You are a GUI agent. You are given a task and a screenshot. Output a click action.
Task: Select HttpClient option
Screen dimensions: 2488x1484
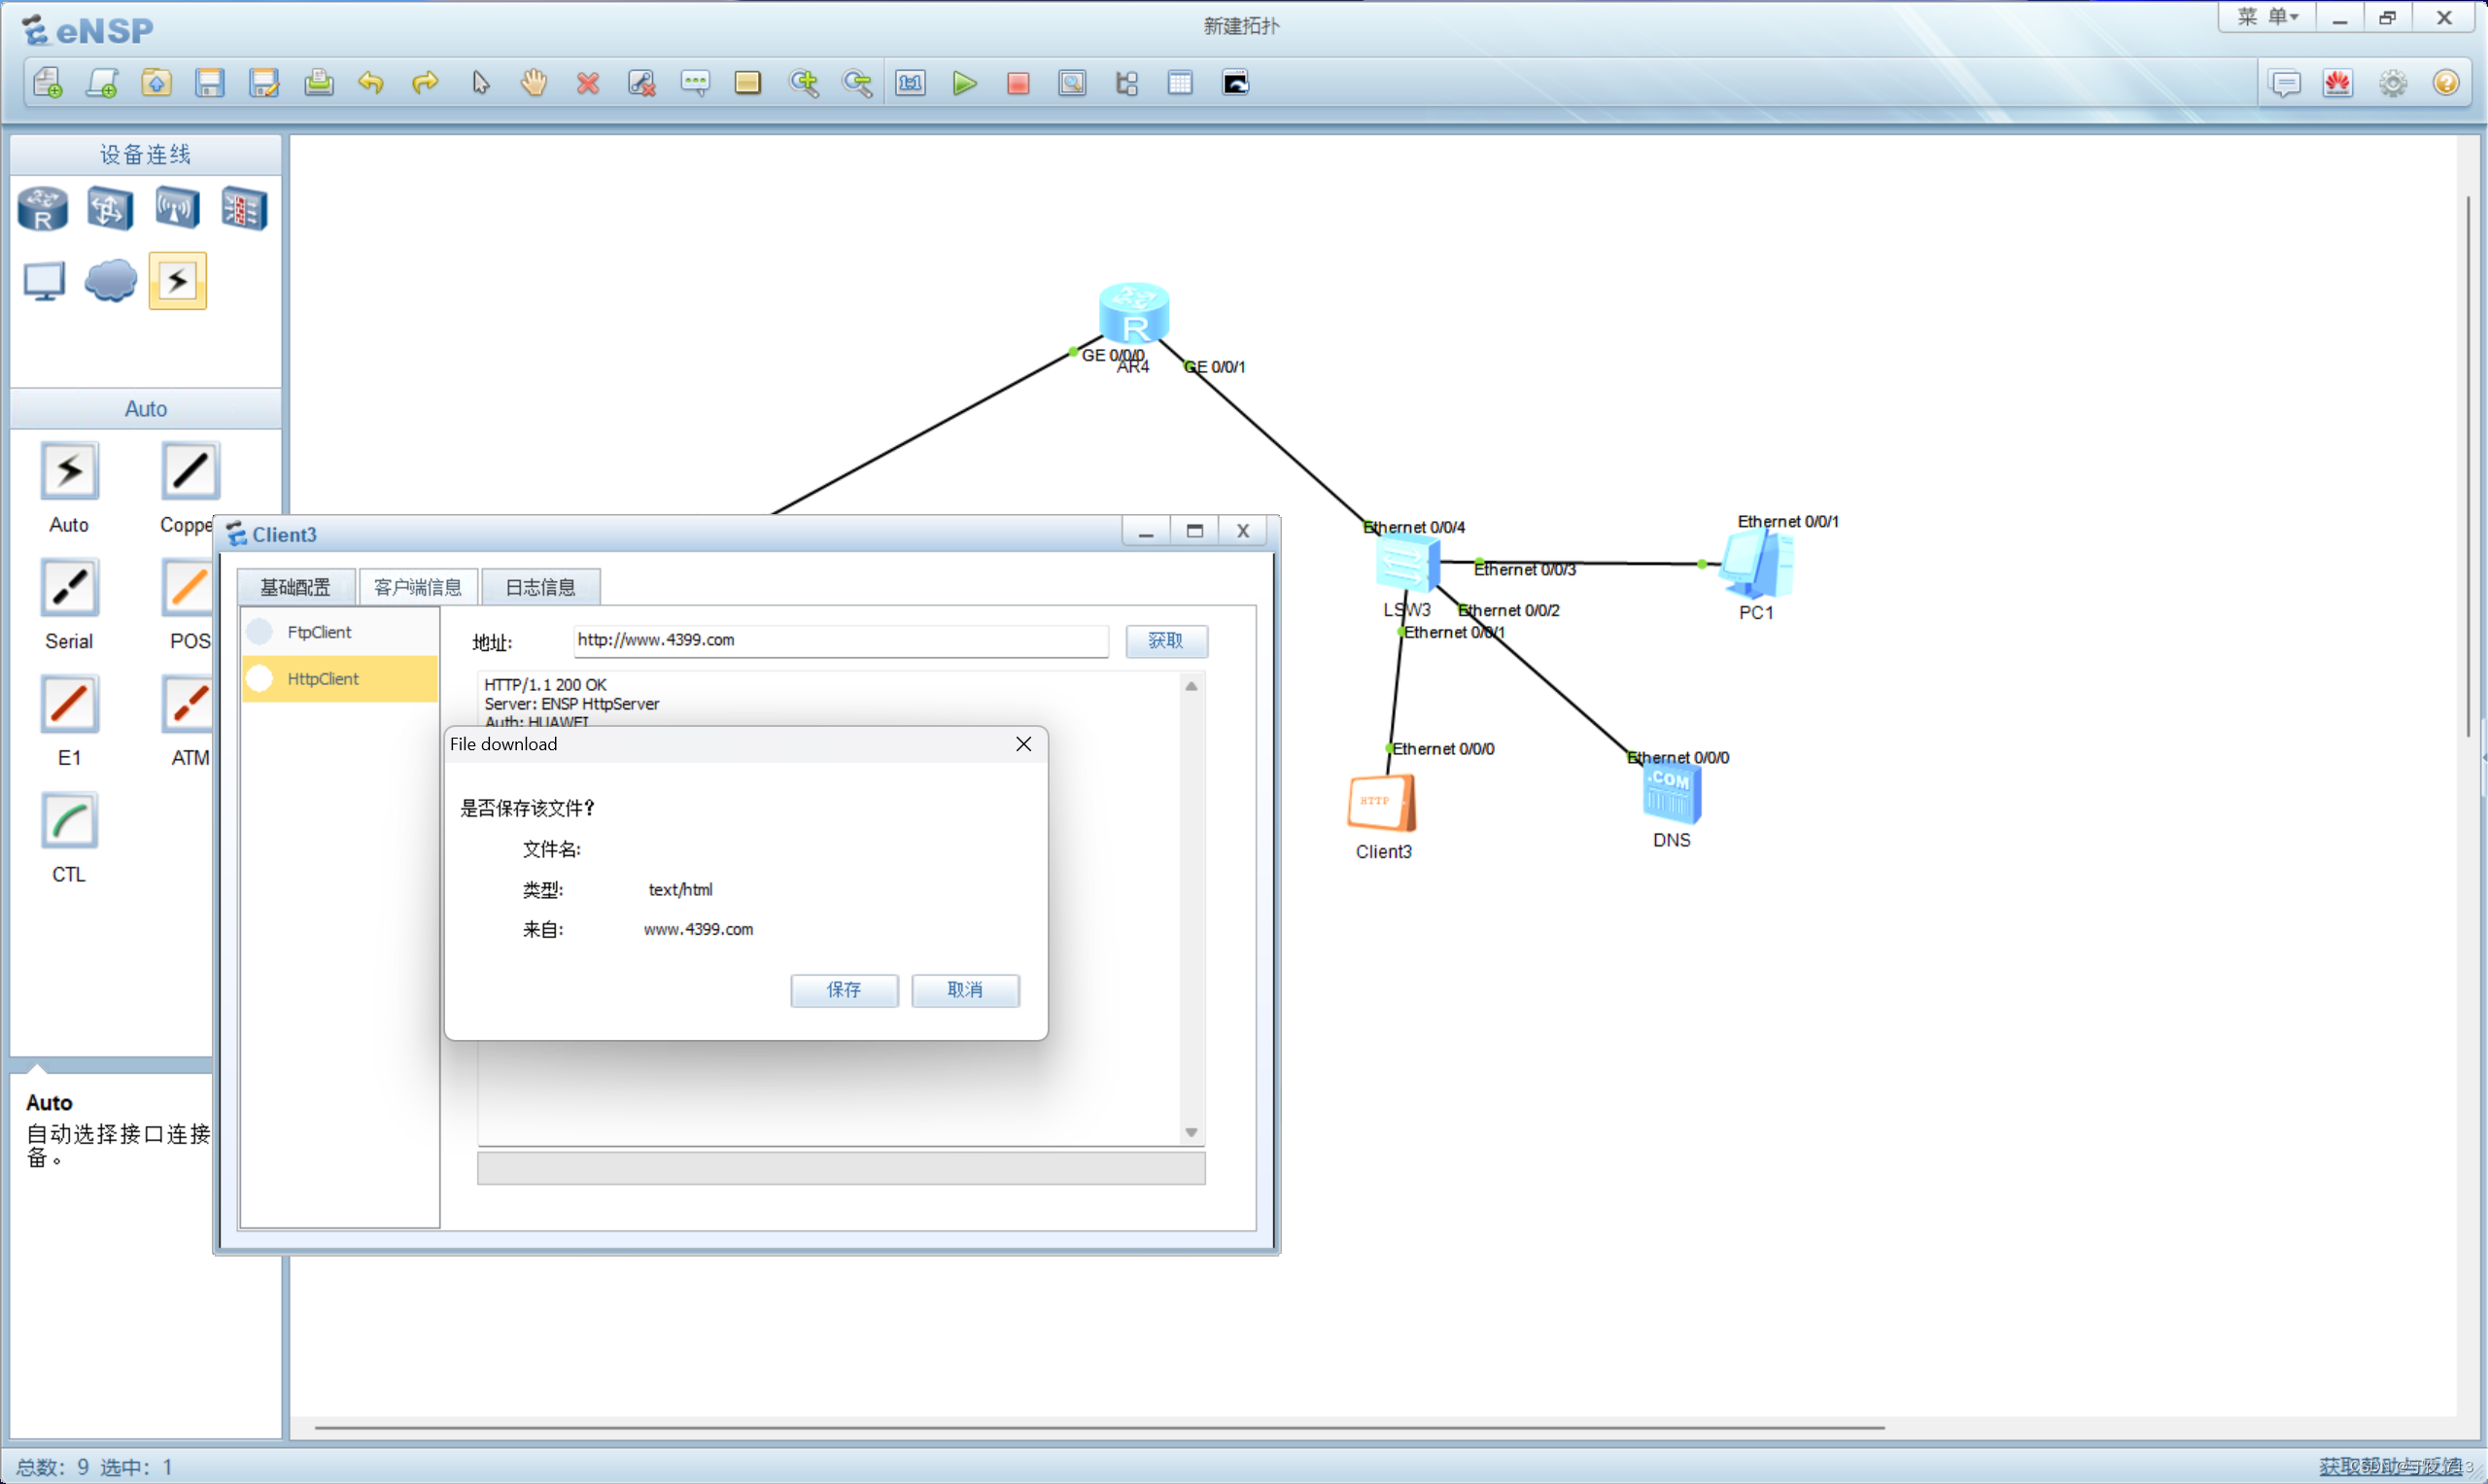(x=340, y=679)
